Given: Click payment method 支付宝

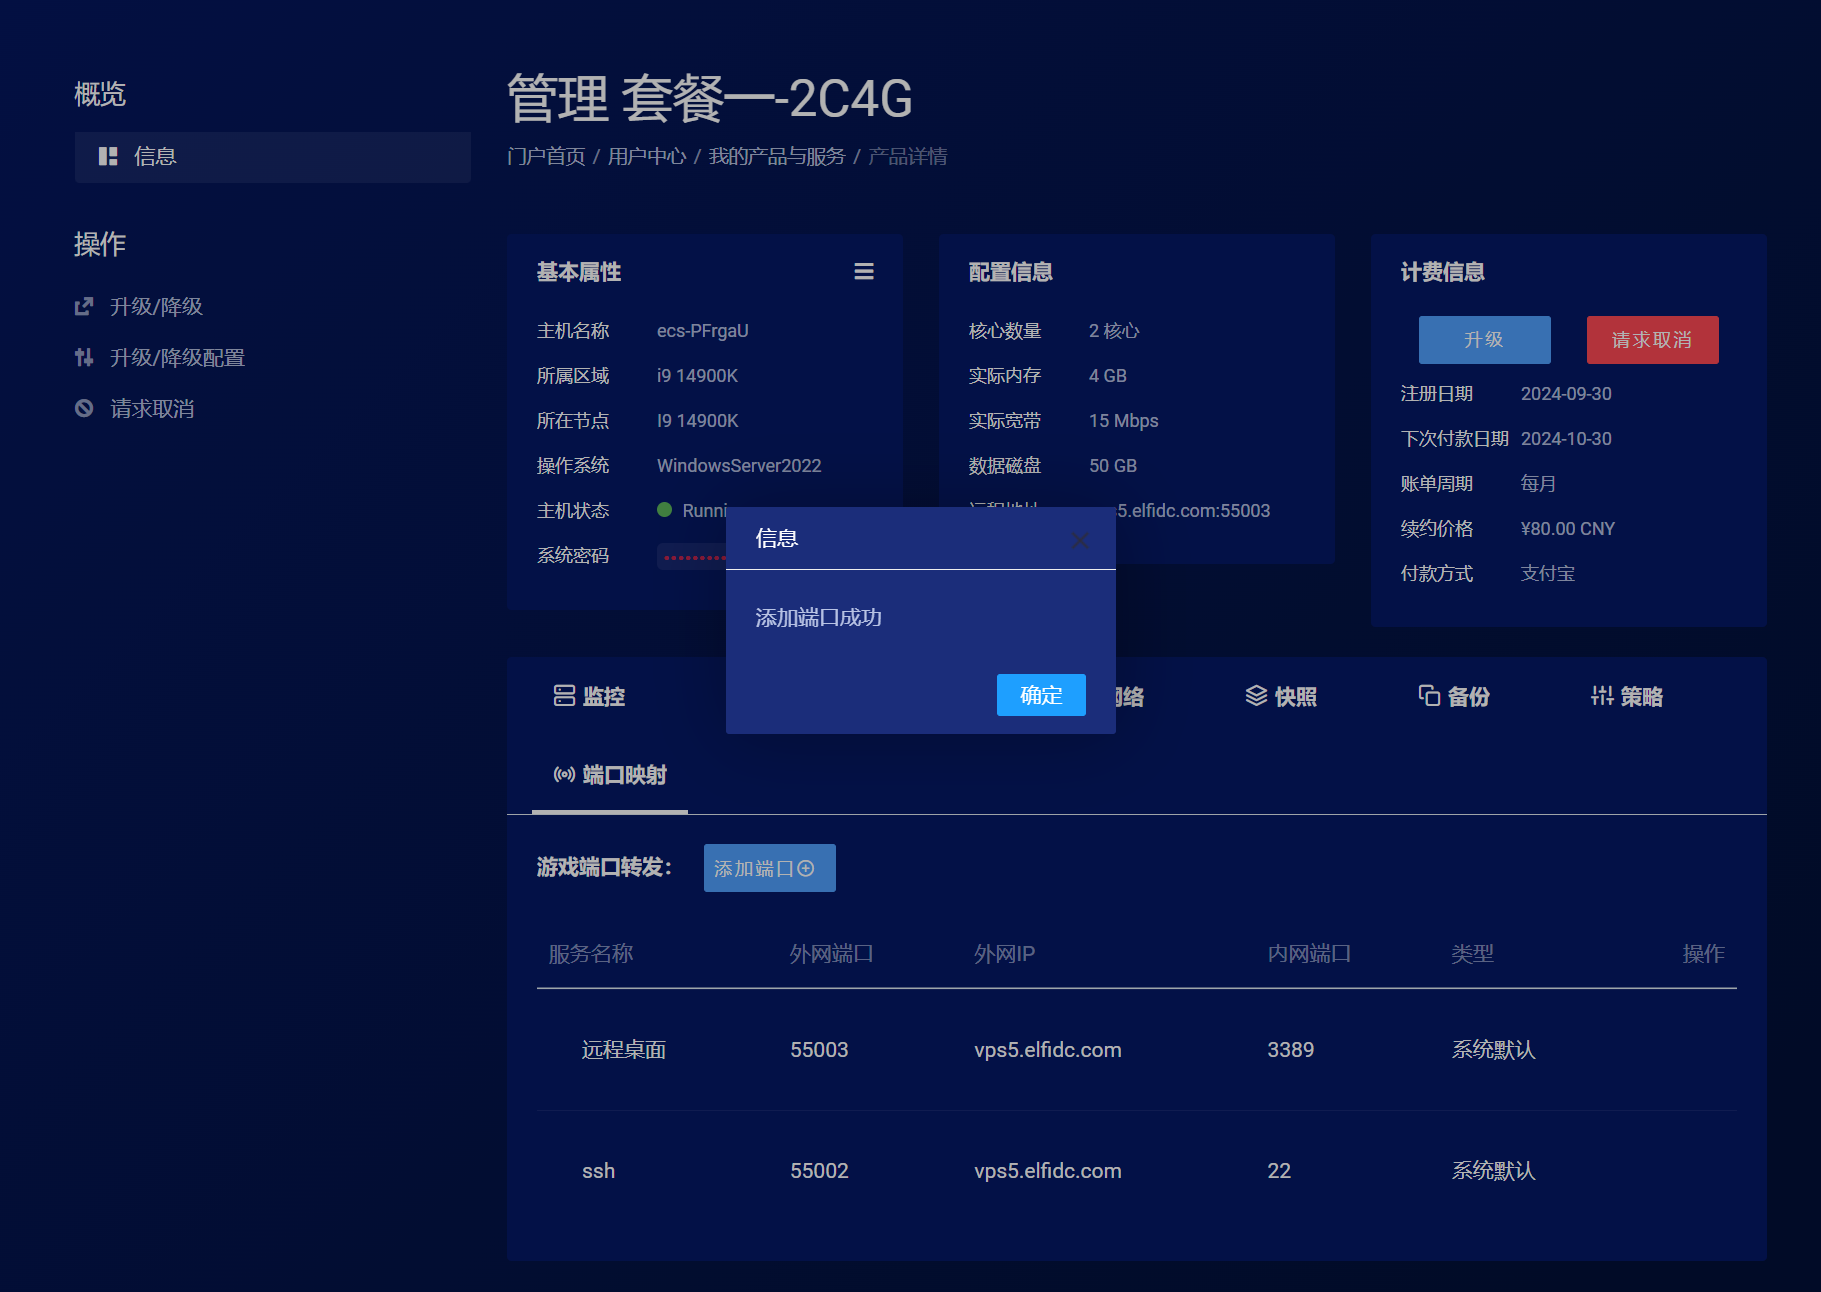Looking at the screenshot, I should point(1547,574).
